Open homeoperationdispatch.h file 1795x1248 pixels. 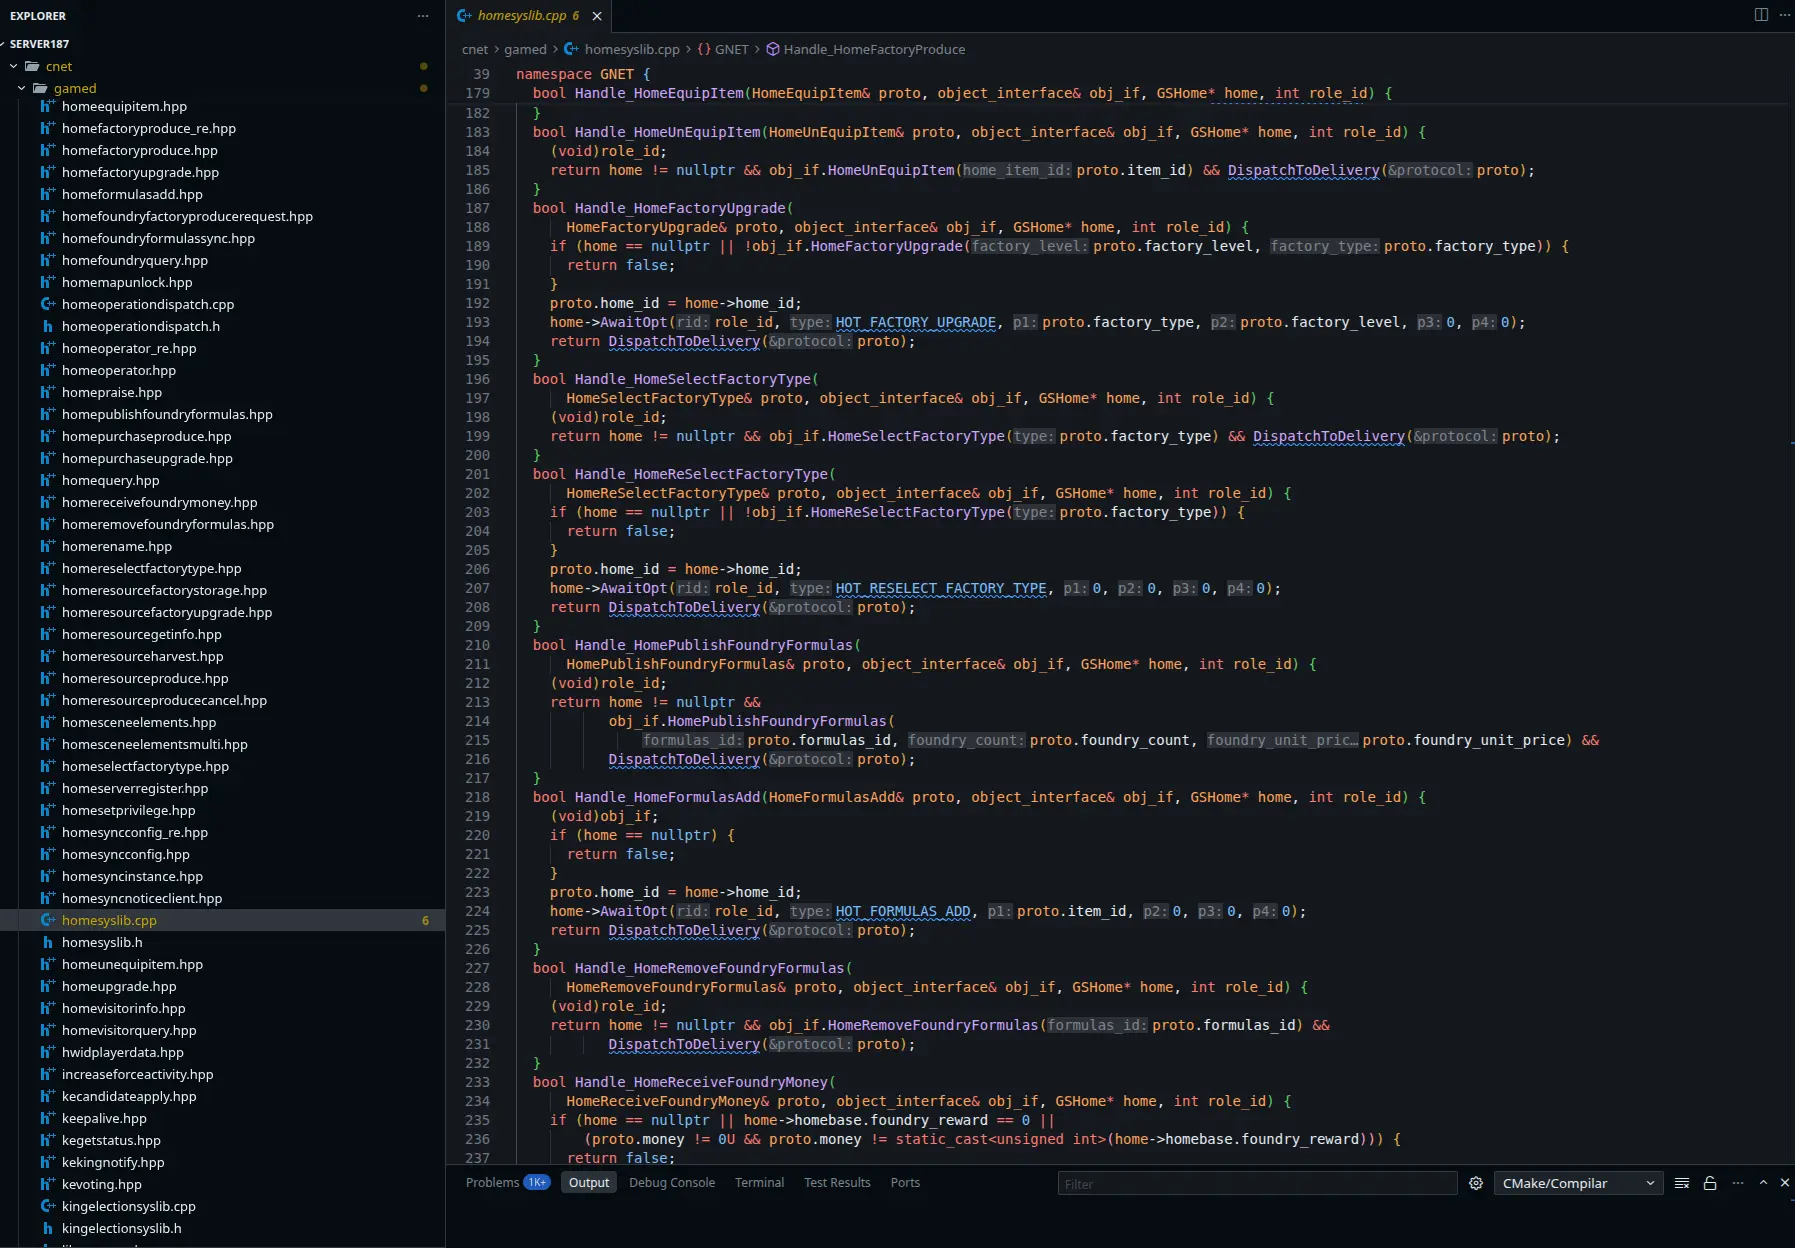pyautogui.click(x=141, y=326)
